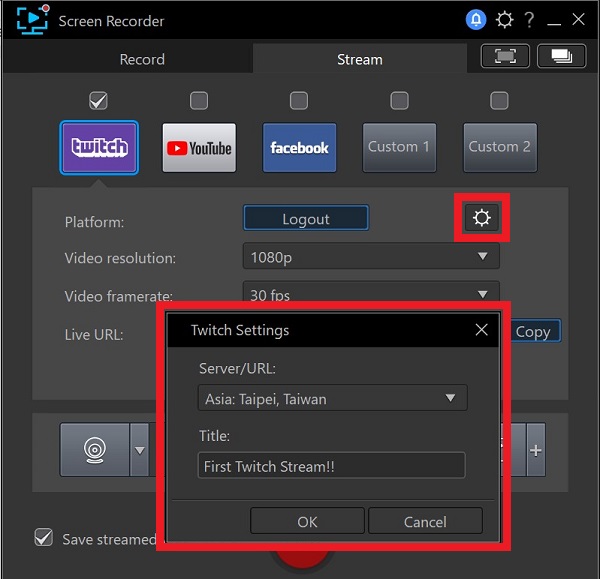Click the Logout button
Screen dimensions: 600x579
[306, 218]
